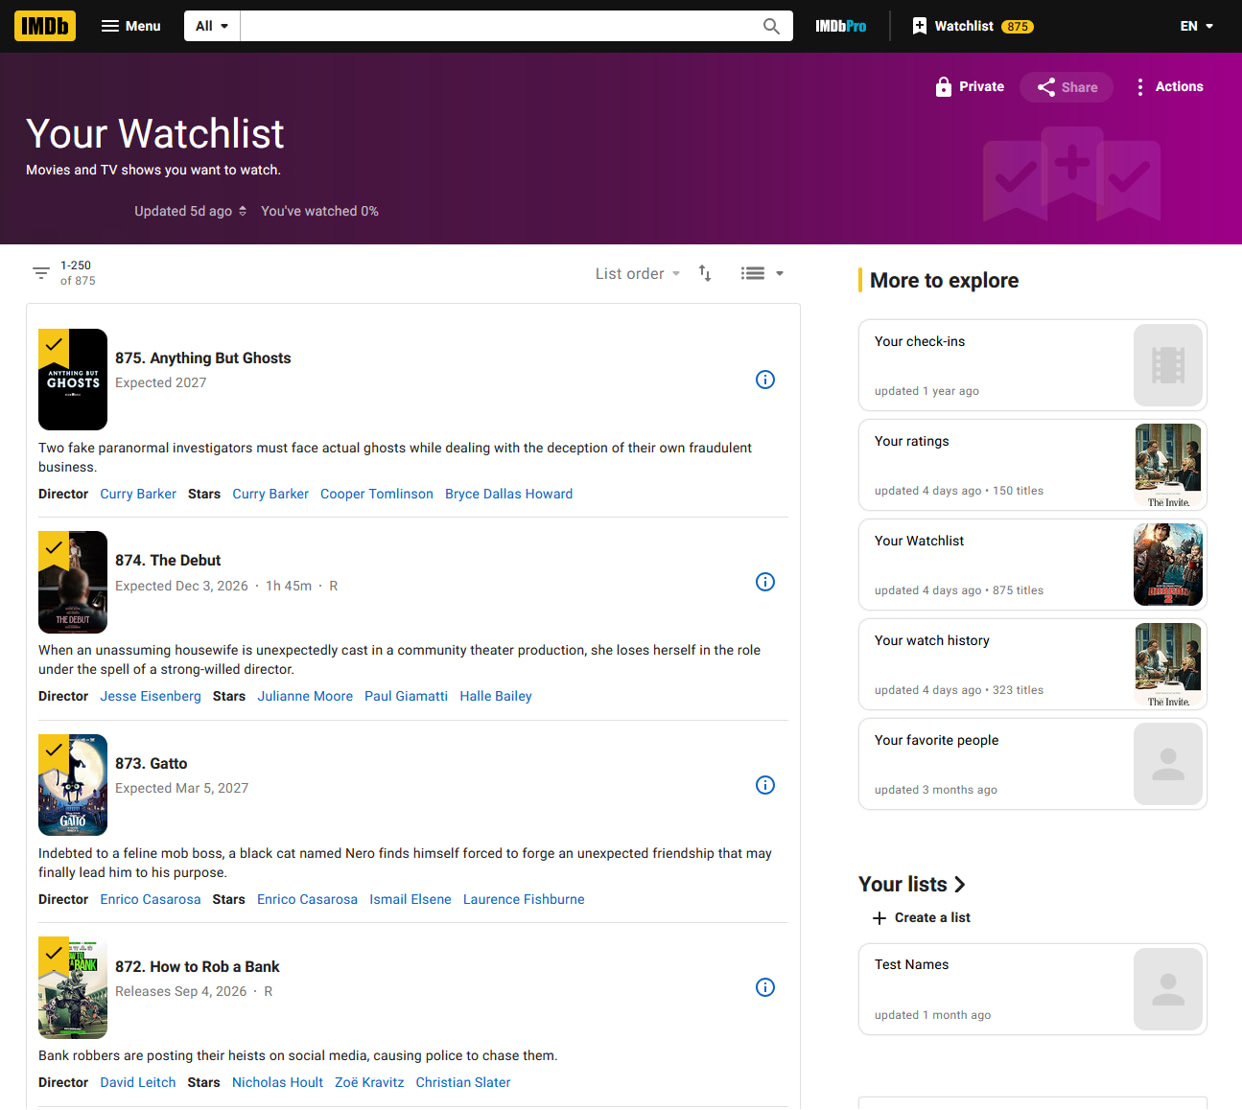Open the All search category dropdown

[x=212, y=26]
